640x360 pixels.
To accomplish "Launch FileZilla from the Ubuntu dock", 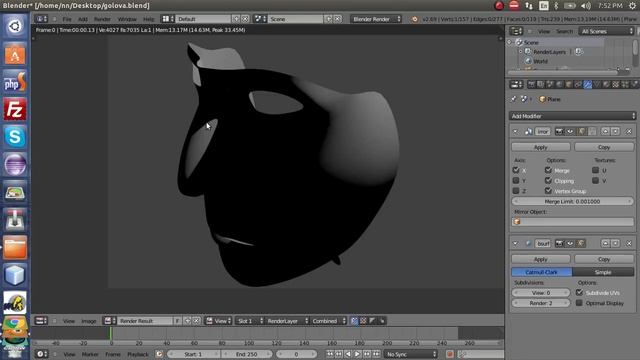I will (15, 109).
